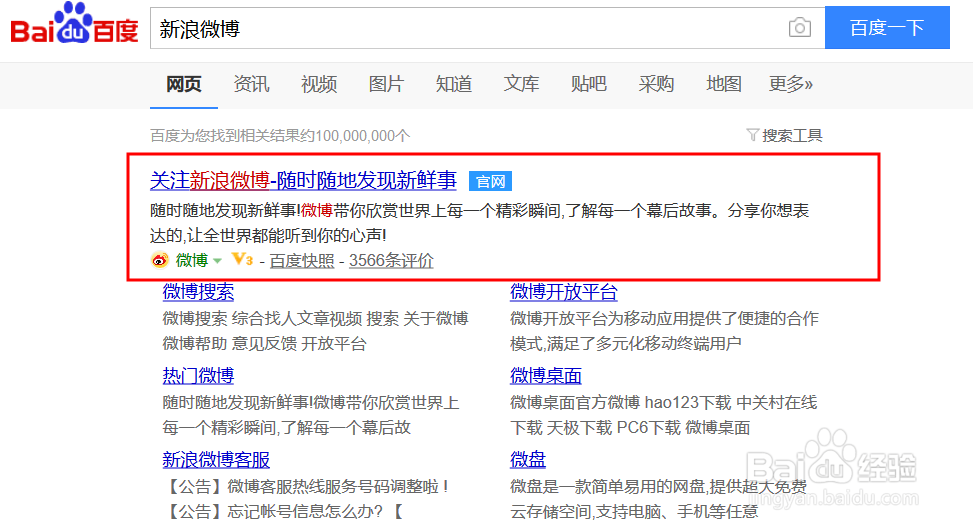The width and height of the screenshot is (973, 532).
Task: Open the 采购 tab
Action: (x=656, y=84)
